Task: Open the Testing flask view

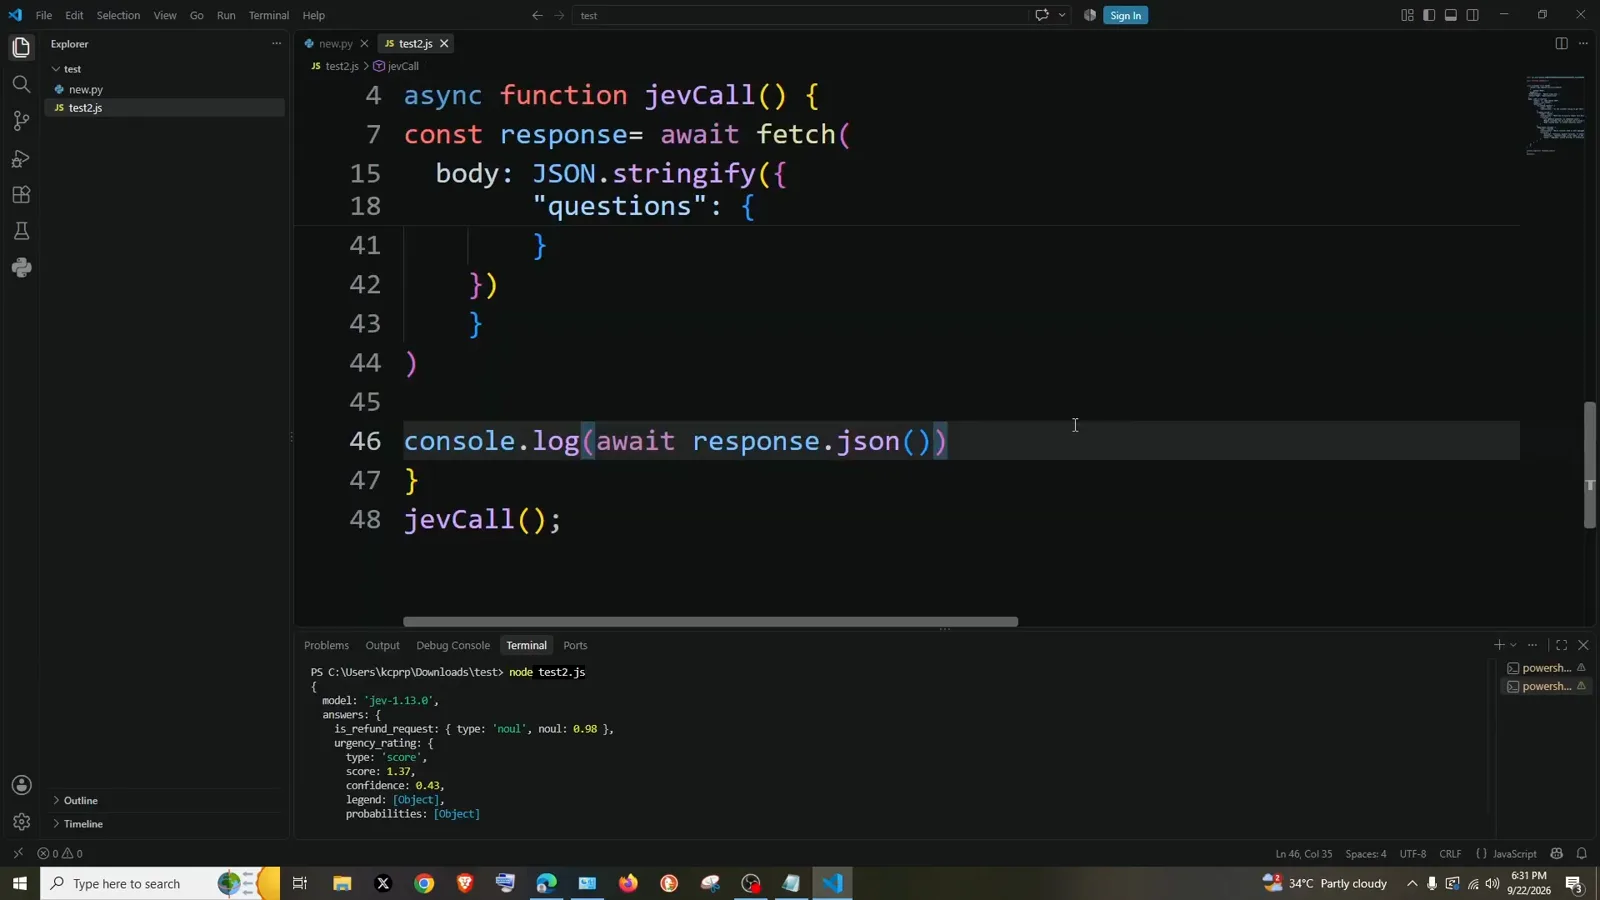Action: tap(21, 231)
